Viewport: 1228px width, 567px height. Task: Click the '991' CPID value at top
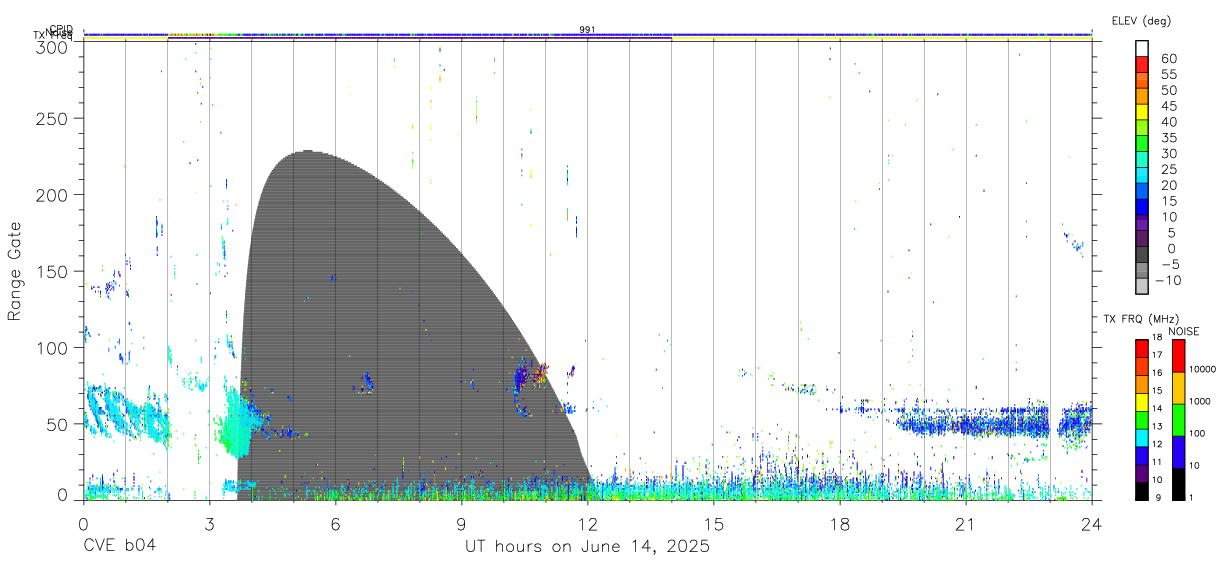588,30
